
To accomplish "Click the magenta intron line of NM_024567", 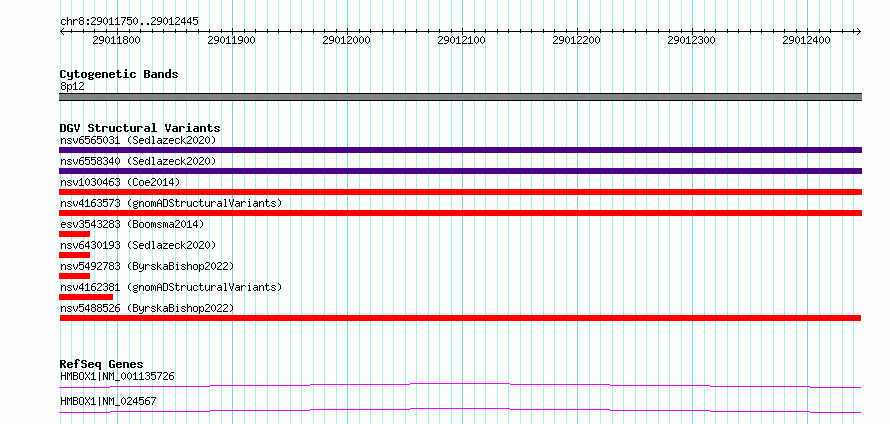I will tap(460, 410).
